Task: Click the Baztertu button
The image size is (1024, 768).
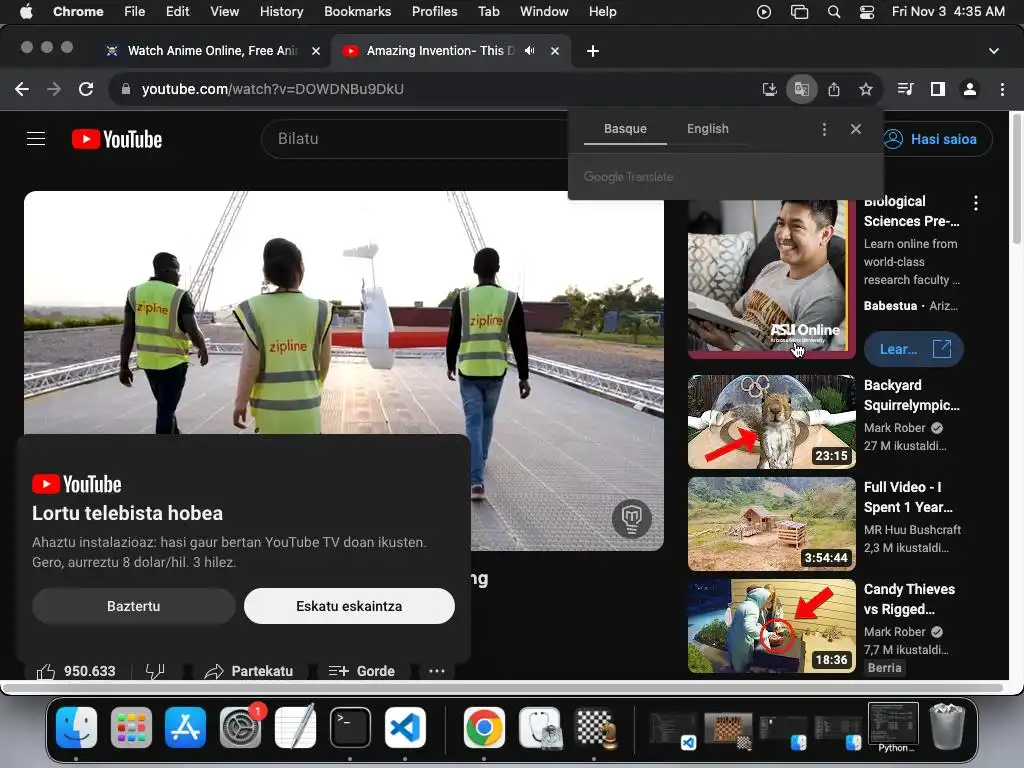Action: (x=133, y=606)
